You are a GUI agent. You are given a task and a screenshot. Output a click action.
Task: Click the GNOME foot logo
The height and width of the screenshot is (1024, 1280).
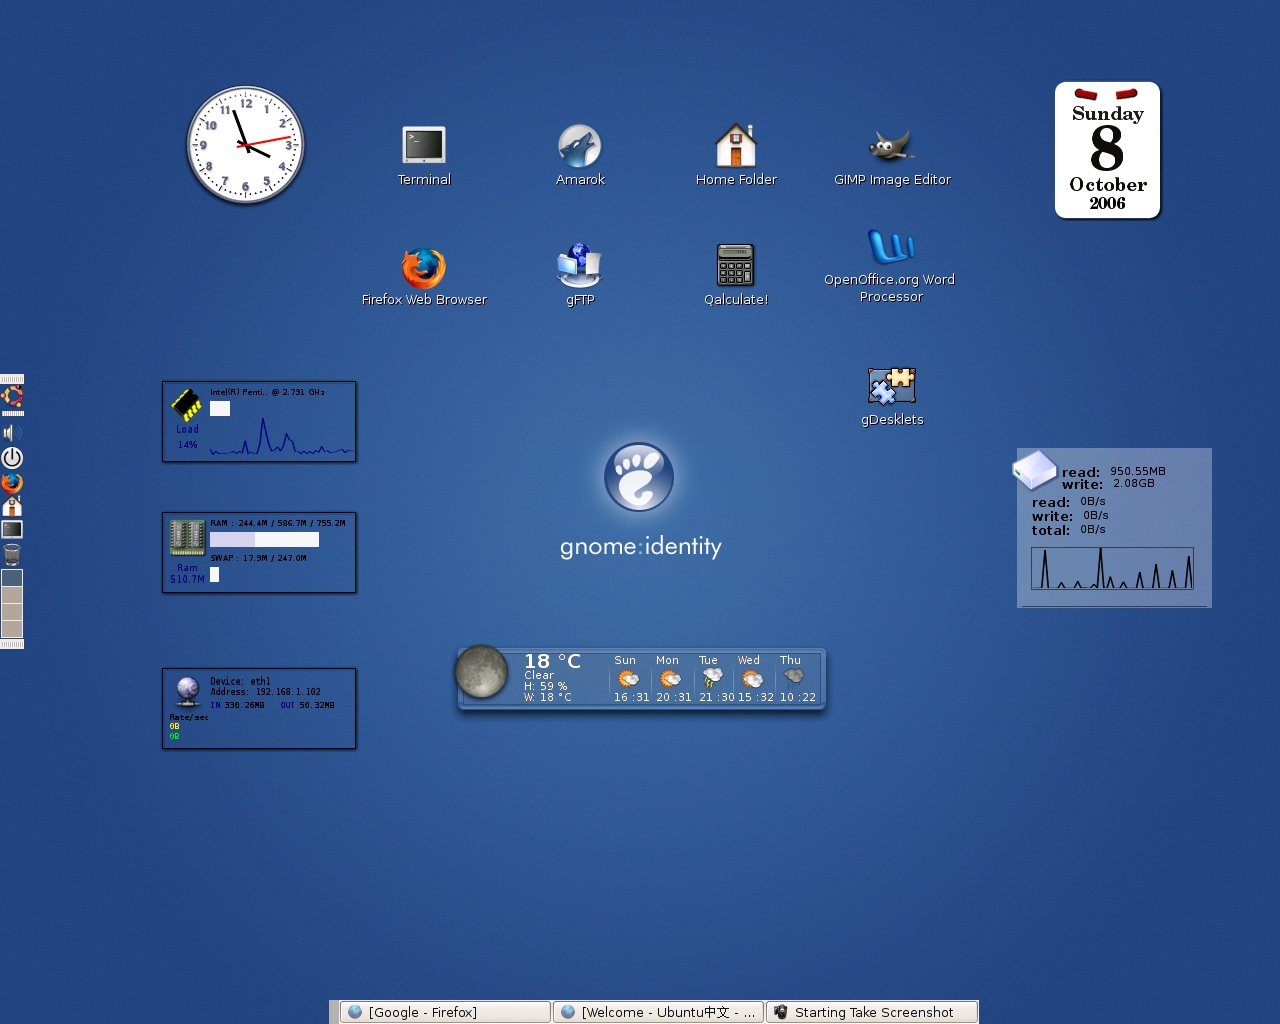point(639,477)
